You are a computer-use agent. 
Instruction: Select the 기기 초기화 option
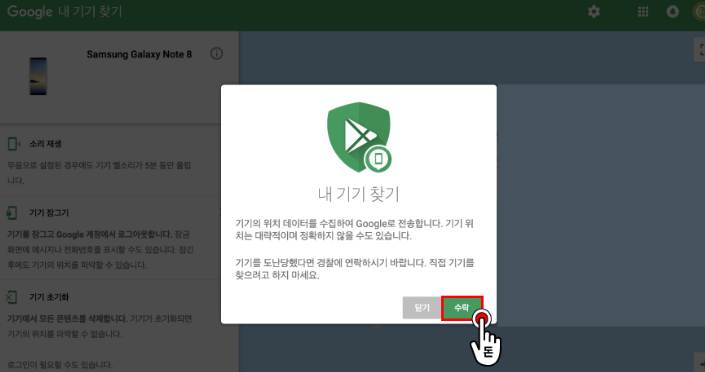(49, 297)
